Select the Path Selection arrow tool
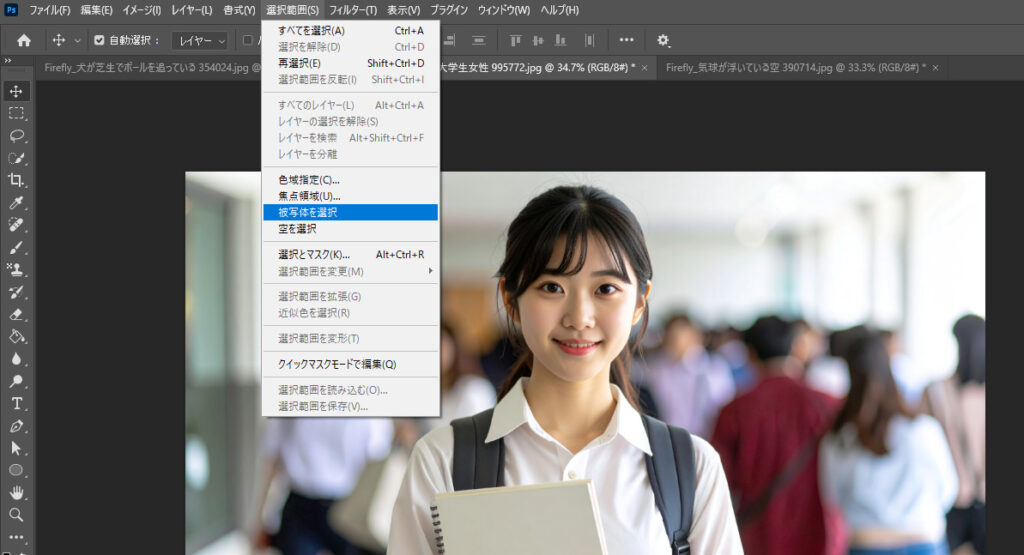The height and width of the screenshot is (555, 1024). click(x=16, y=449)
